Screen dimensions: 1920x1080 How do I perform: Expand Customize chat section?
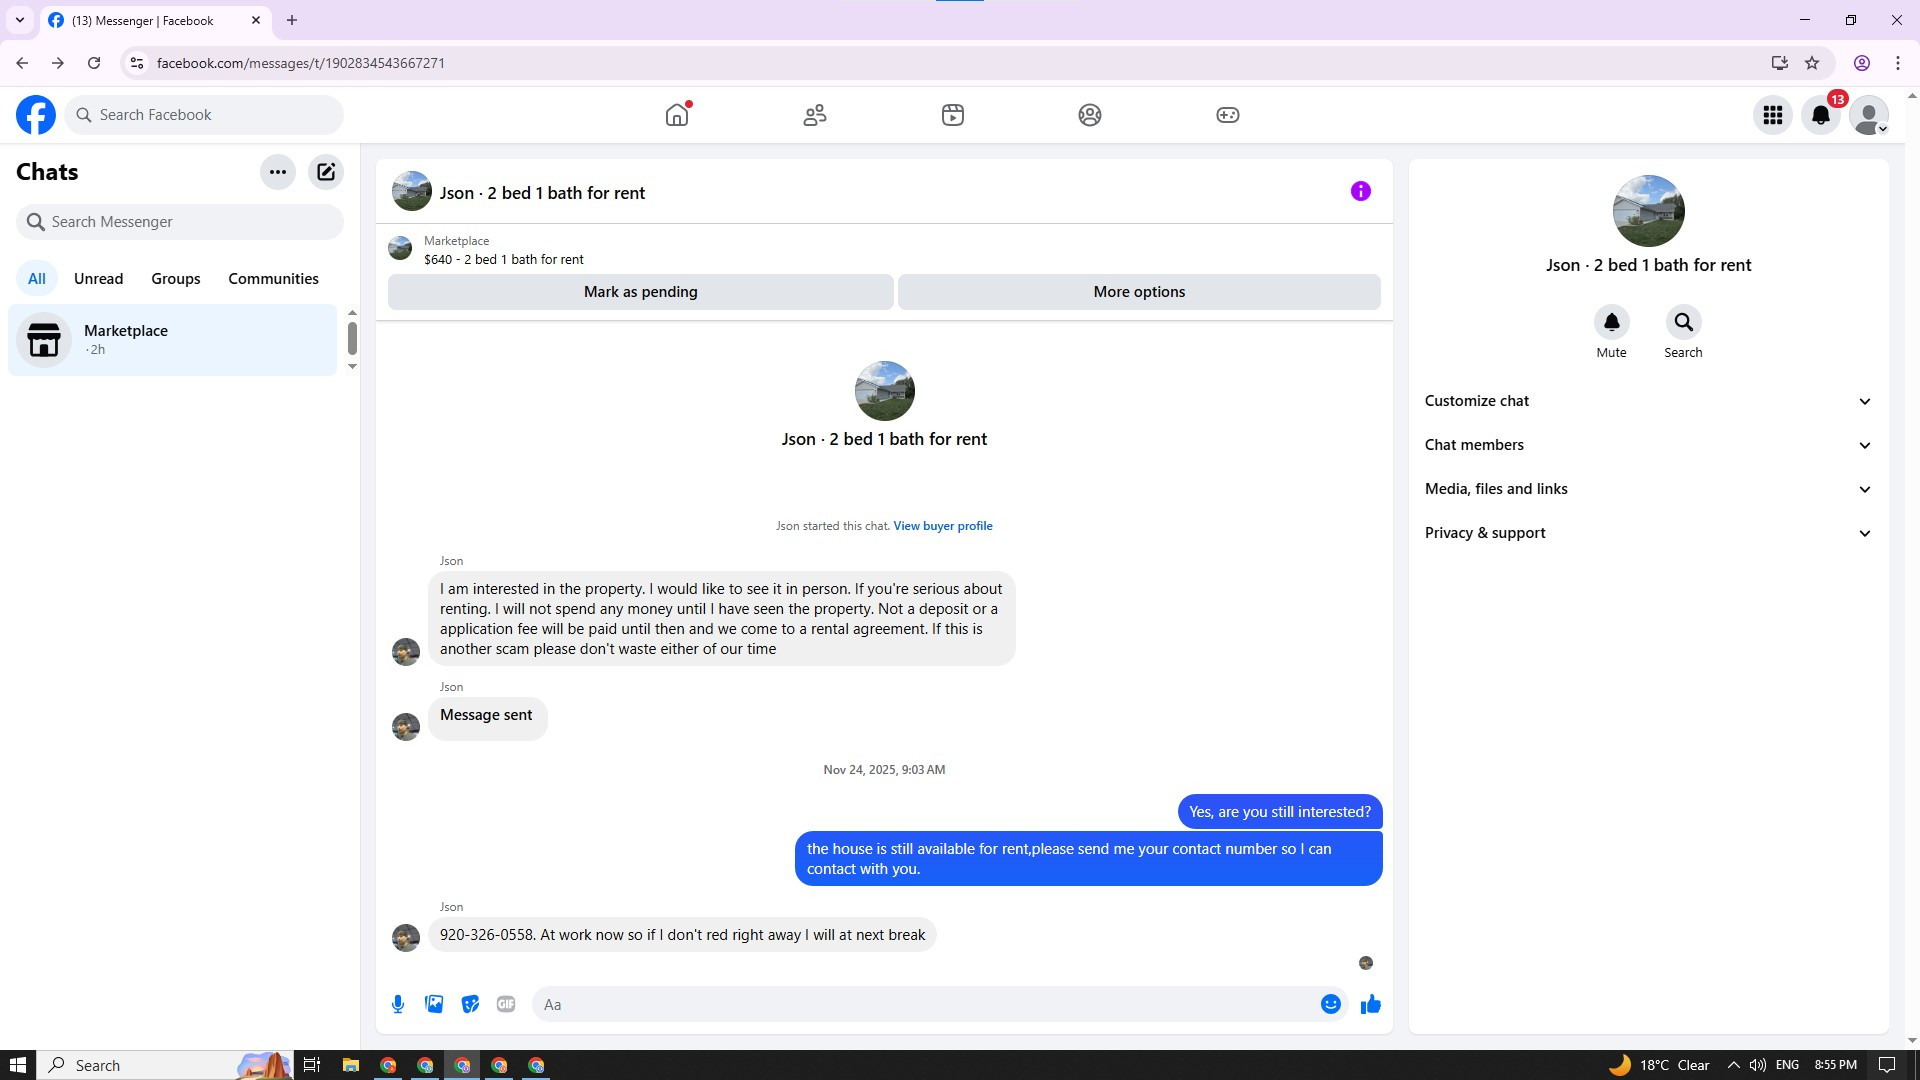coord(1647,401)
